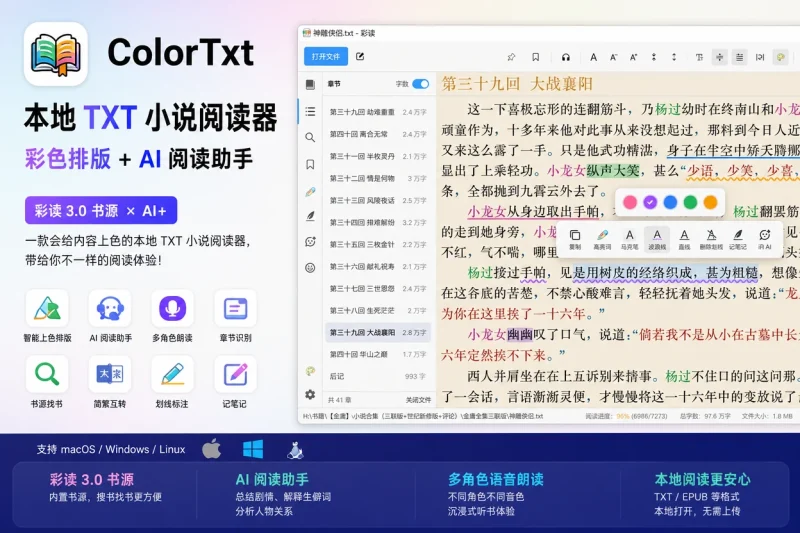Screen dimensions: 800x533
Task: Decrease font size with the A- icon
Action: click(x=614, y=57)
